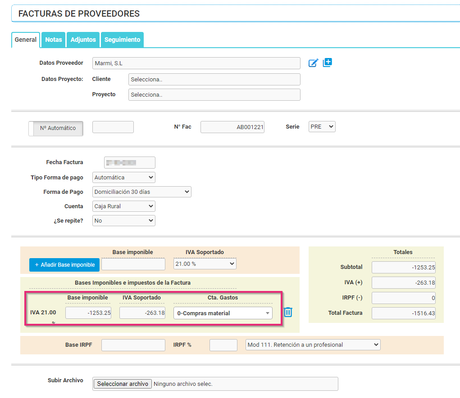Open the Proyecto Selecciona dropdown
460x398 pixels.
pos(214,95)
